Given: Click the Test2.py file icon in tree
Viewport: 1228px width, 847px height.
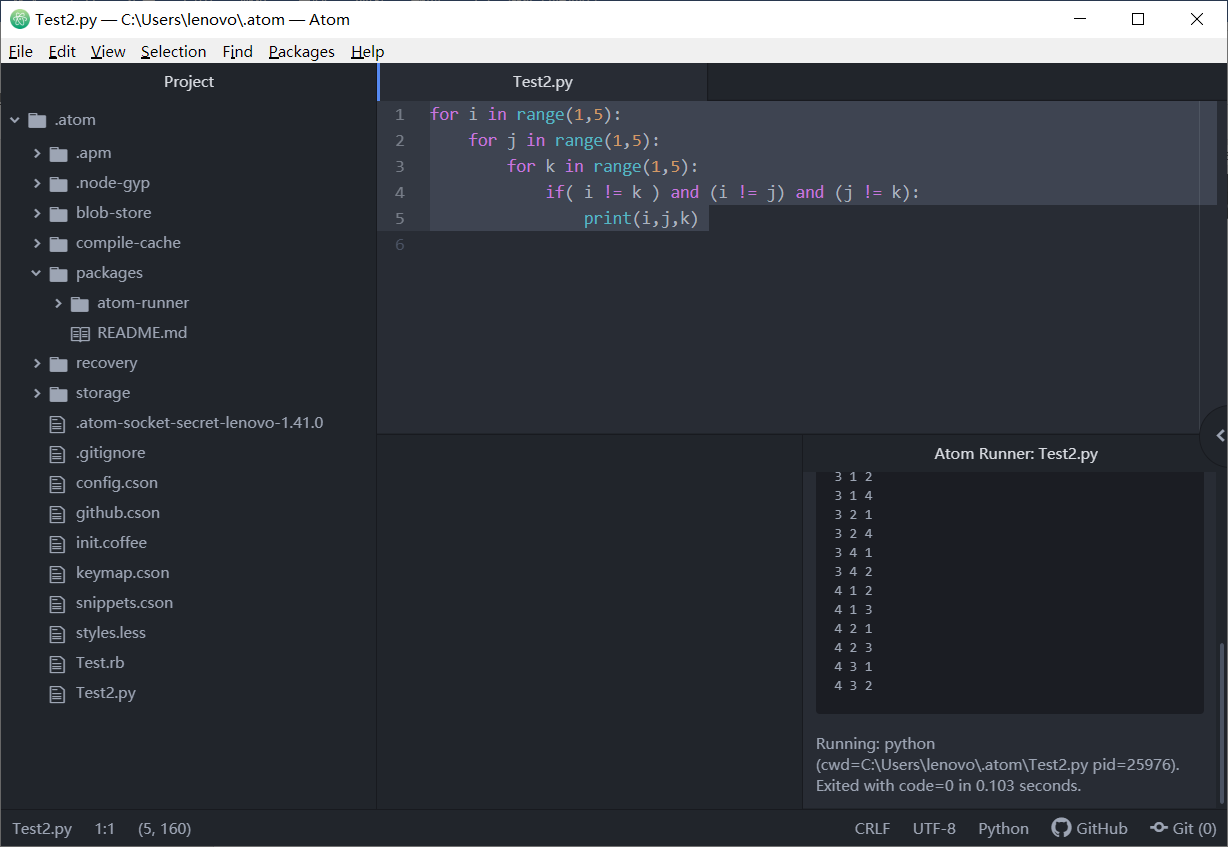Looking at the screenshot, I should 57,693.
